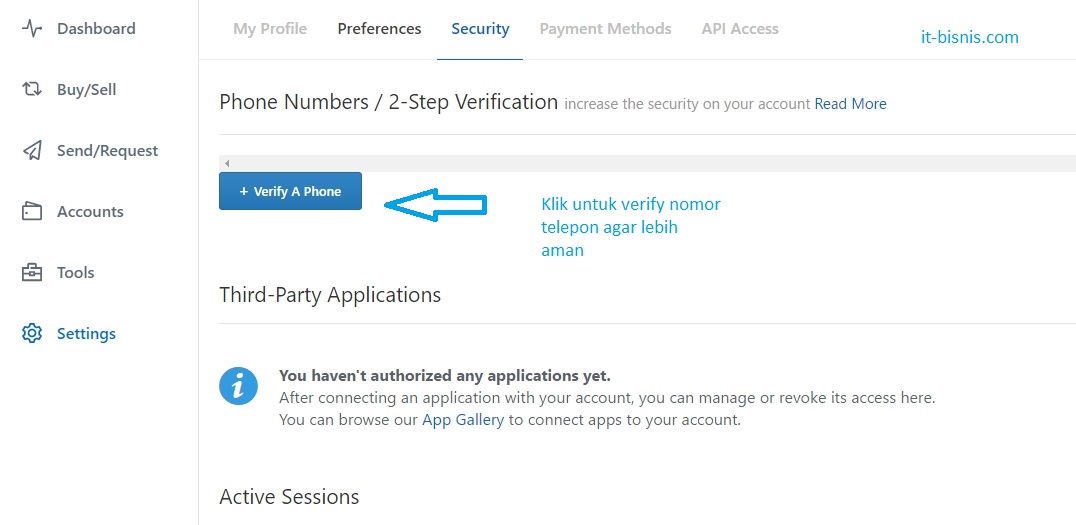1076x525 pixels.
Task: Go to Buy/Sell in the sidebar
Action: 86,90
